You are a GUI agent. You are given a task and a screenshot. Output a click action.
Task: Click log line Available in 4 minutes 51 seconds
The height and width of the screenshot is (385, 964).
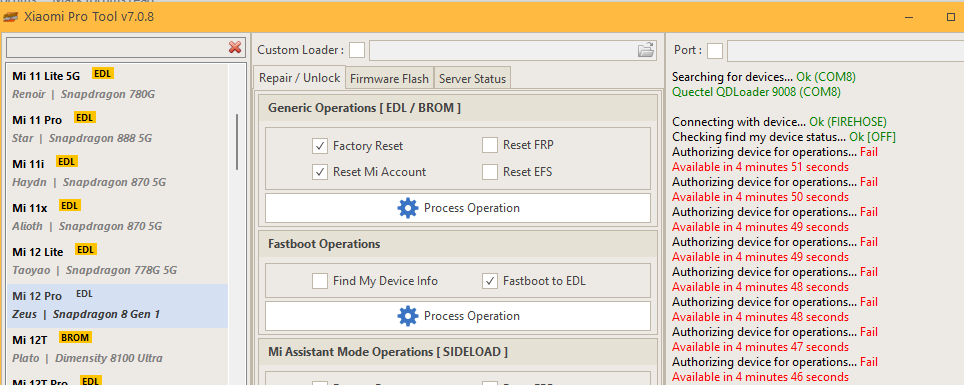point(761,167)
